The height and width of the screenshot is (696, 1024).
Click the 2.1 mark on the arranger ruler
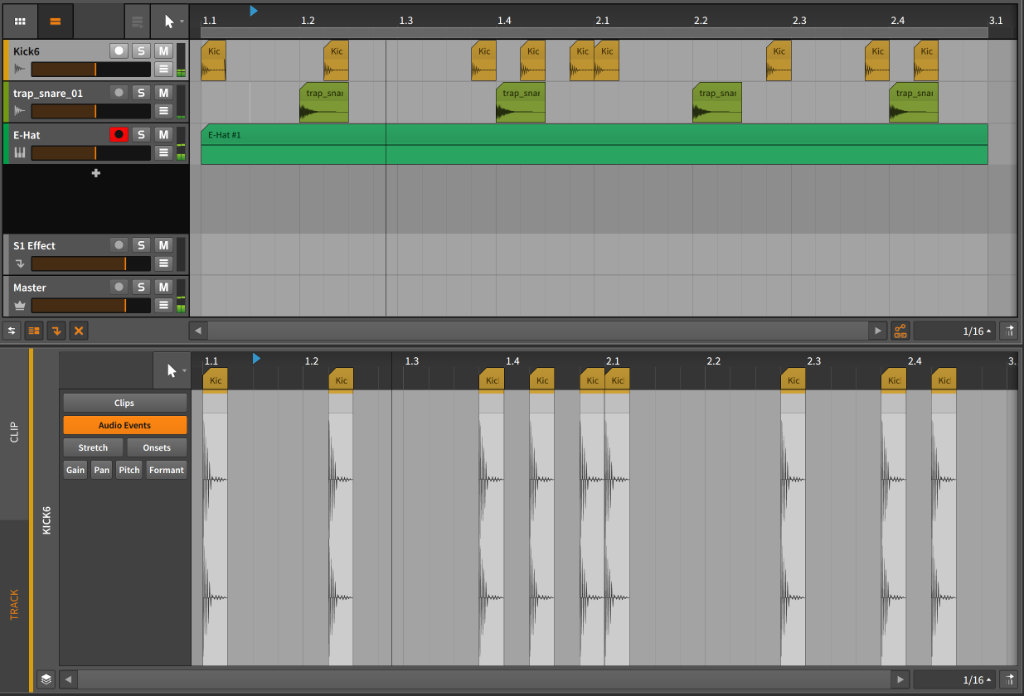click(x=602, y=20)
